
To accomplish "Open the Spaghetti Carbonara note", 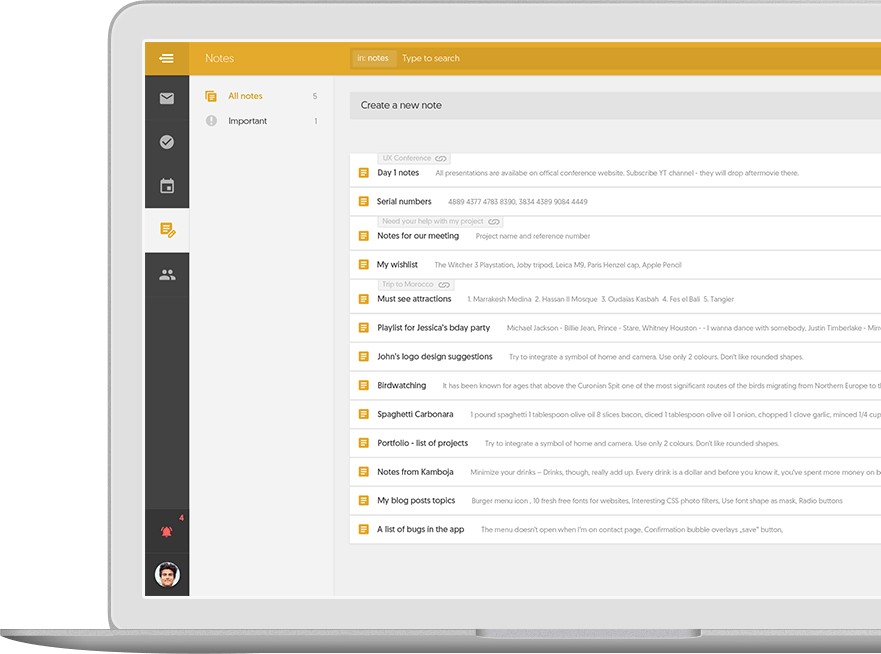I will (415, 414).
